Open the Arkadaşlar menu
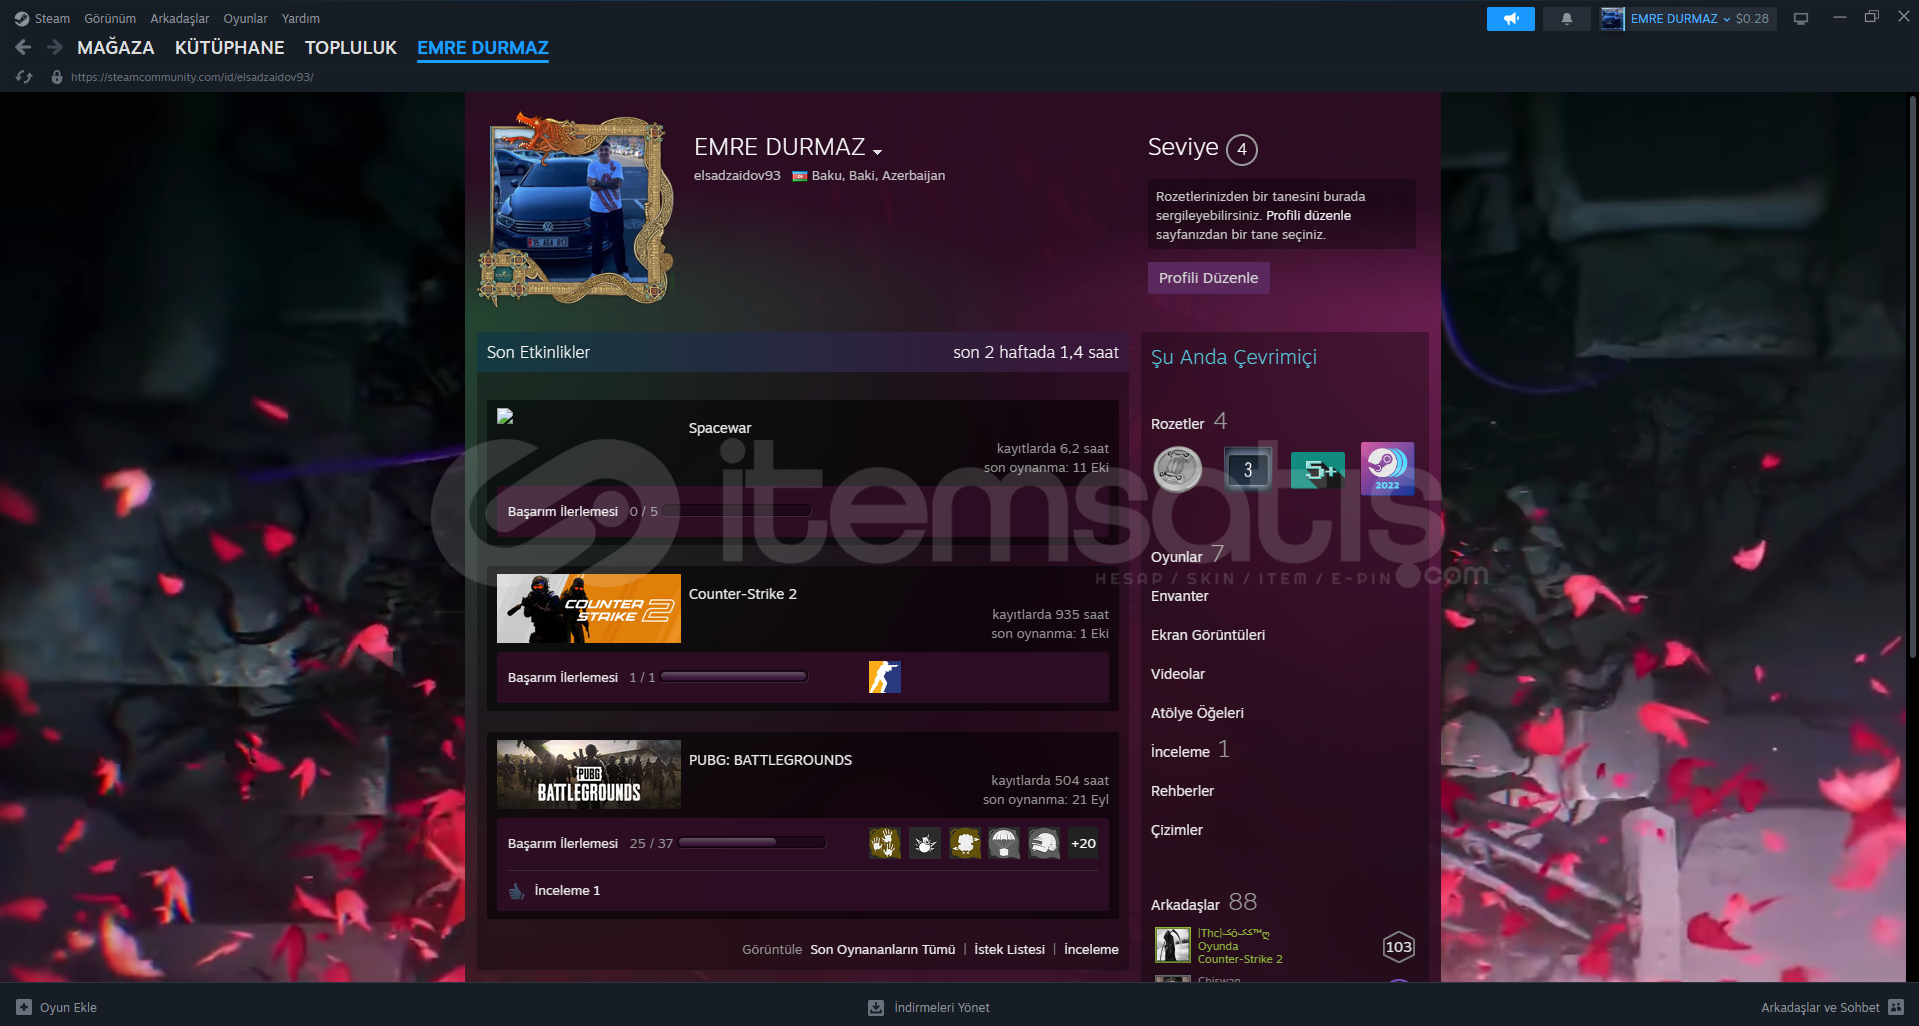 [x=180, y=19]
